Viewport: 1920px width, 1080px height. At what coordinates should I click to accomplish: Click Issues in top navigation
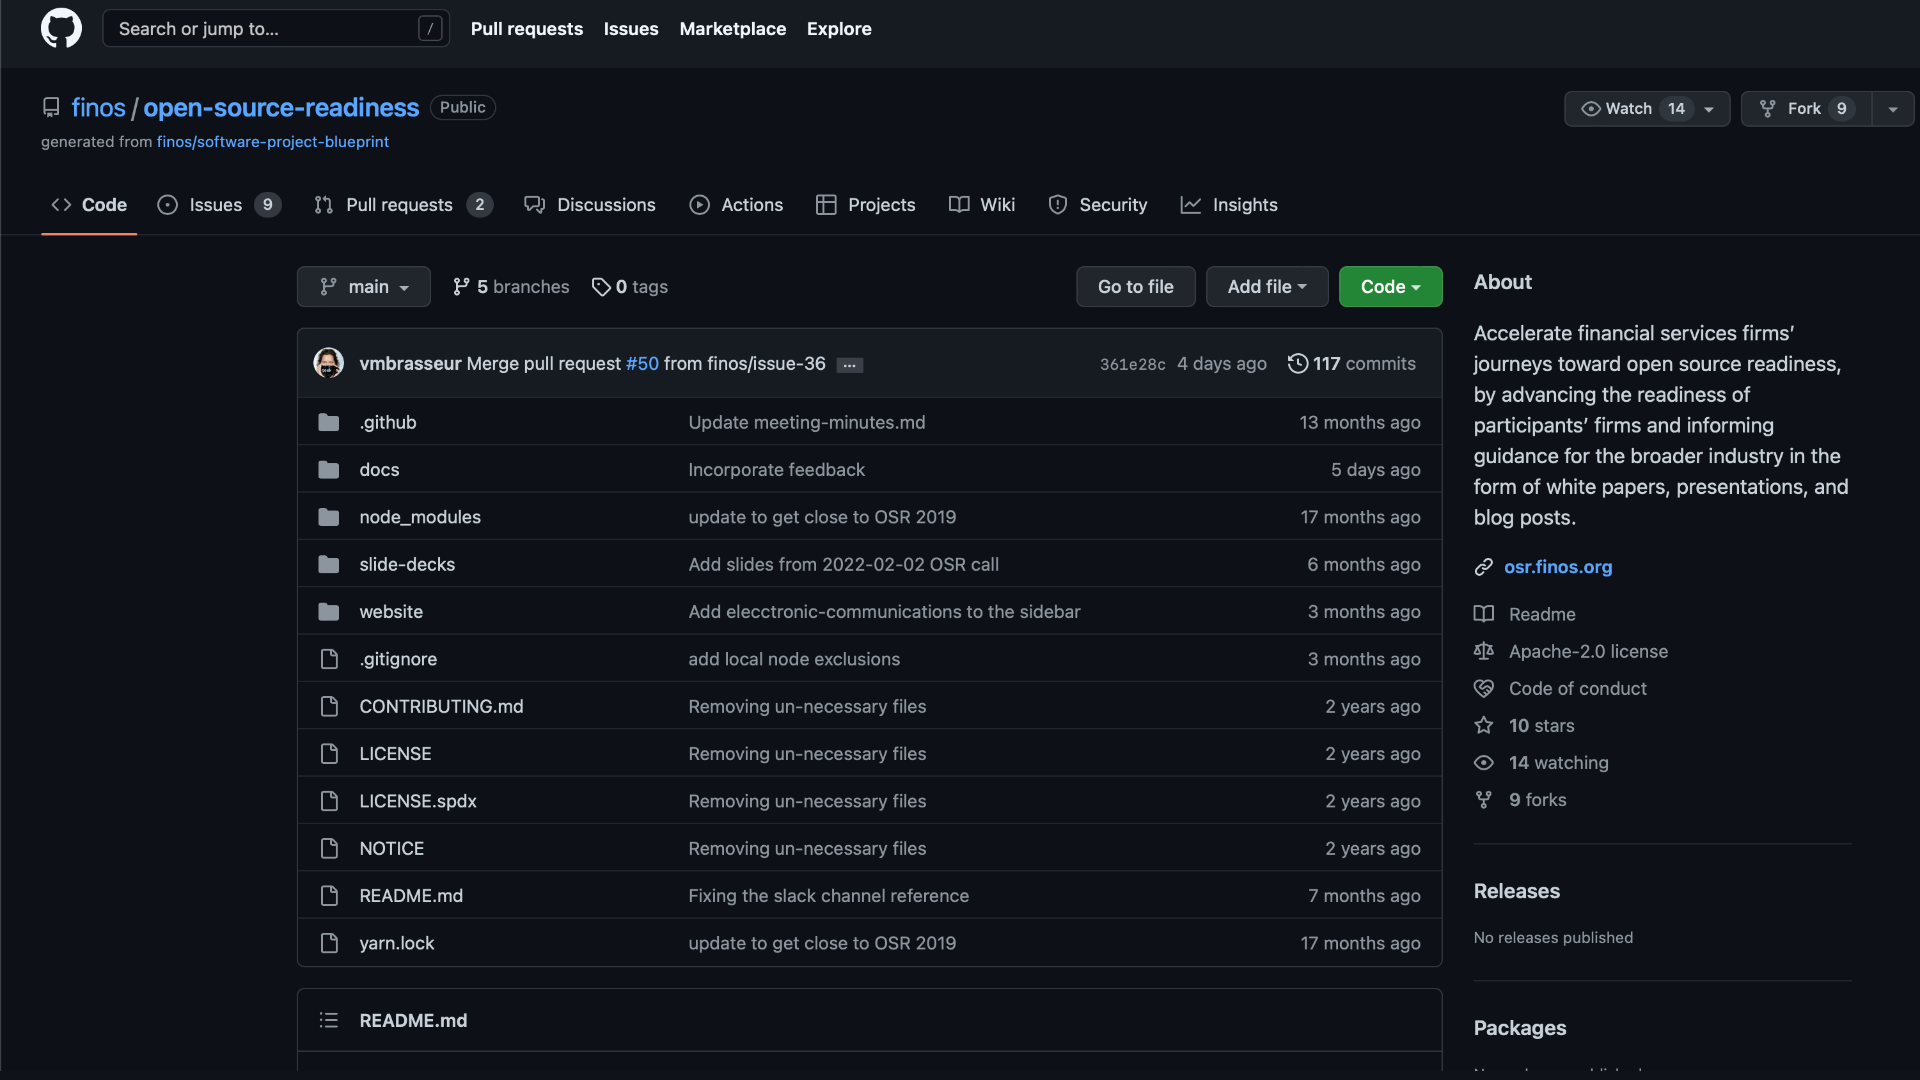(631, 29)
